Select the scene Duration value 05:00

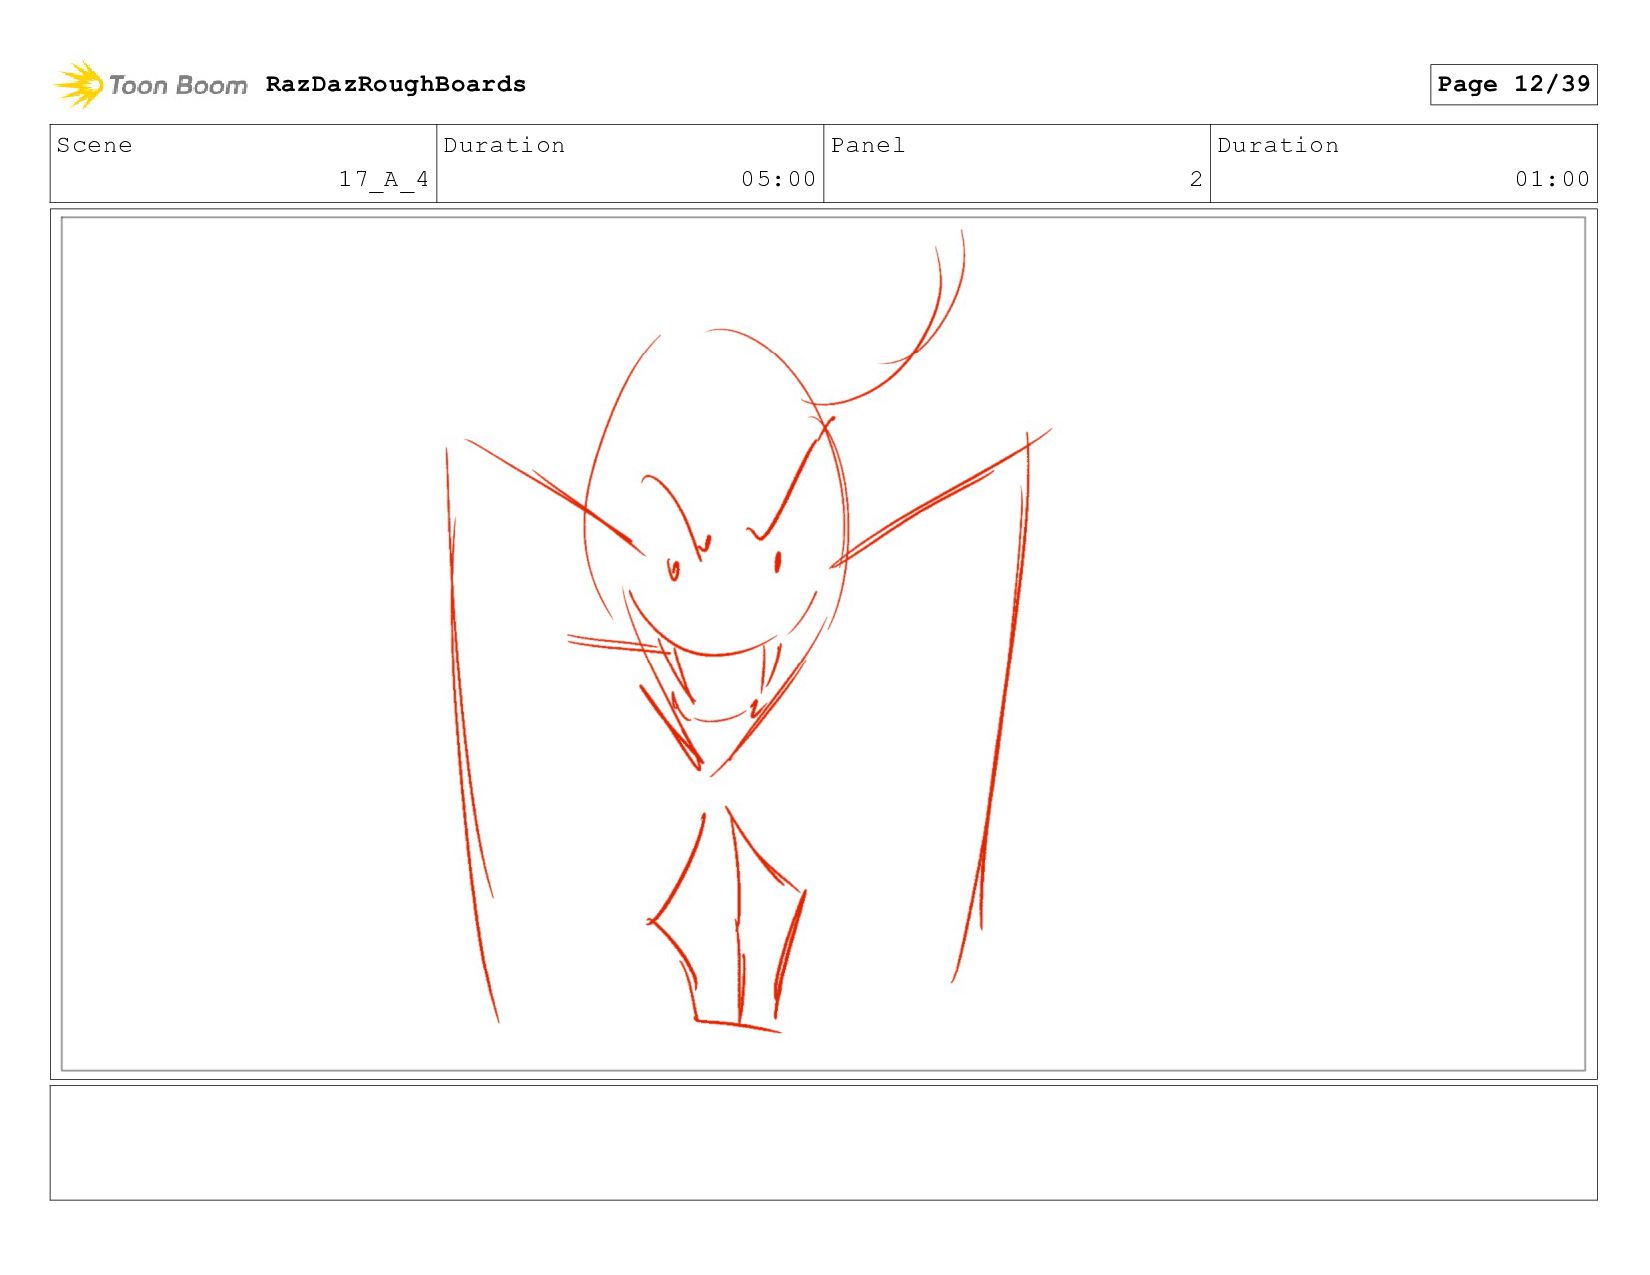(778, 179)
